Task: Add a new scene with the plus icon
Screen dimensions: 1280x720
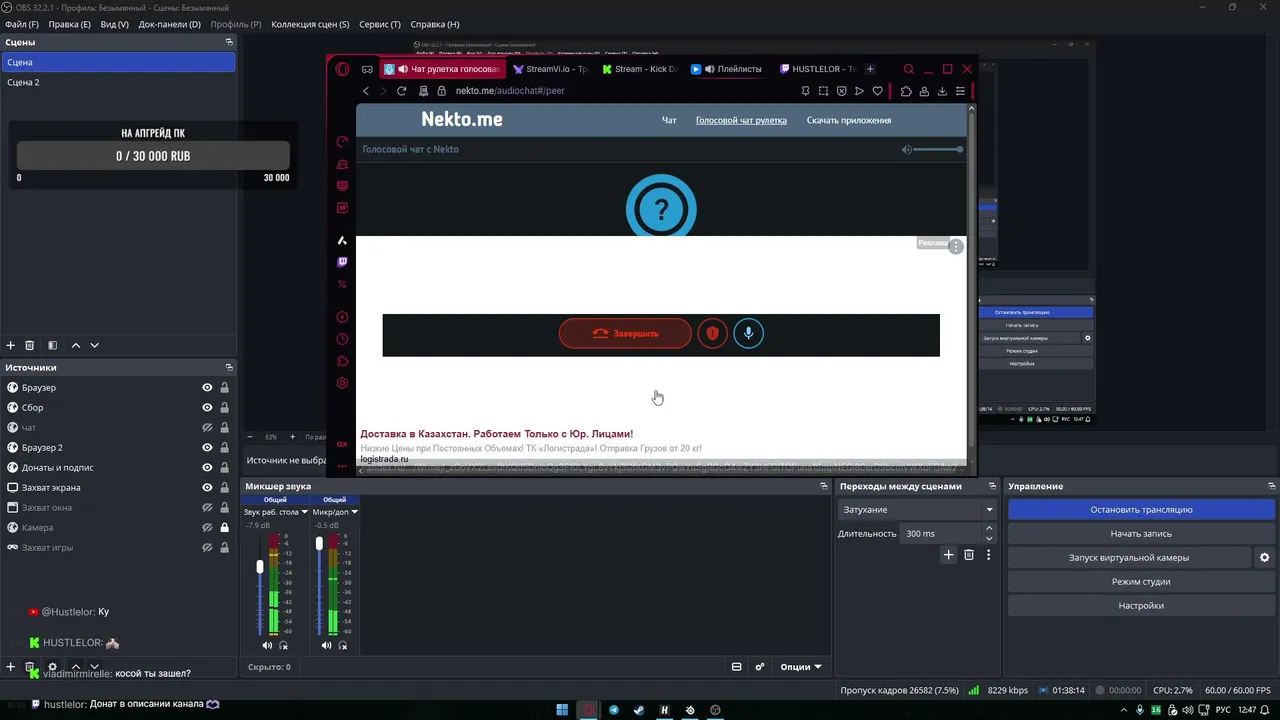Action: pos(11,345)
